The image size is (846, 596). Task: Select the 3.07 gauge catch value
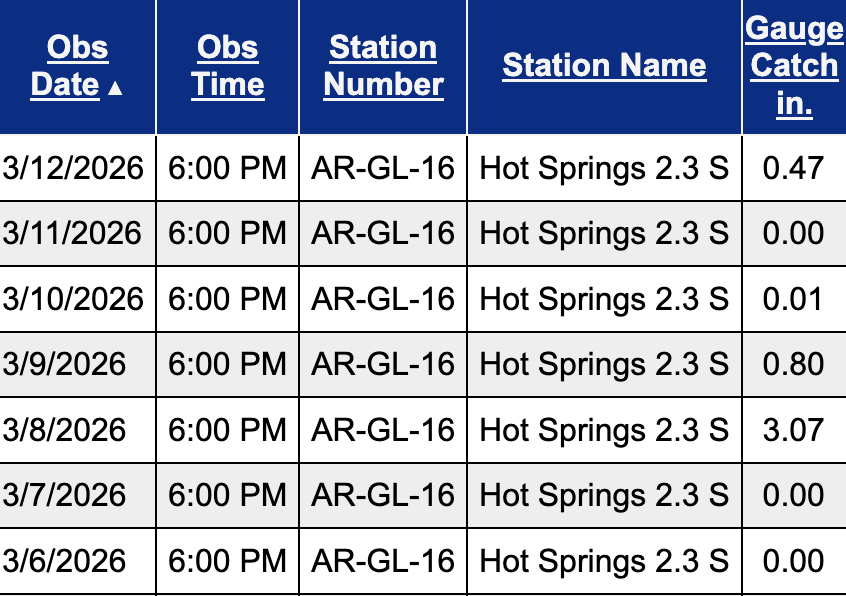[x=793, y=430]
